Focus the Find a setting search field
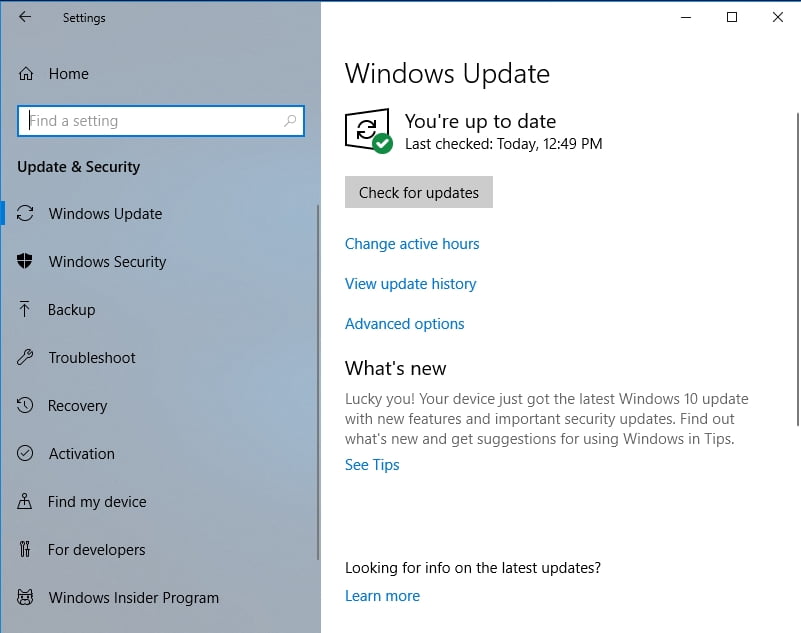 [x=161, y=121]
